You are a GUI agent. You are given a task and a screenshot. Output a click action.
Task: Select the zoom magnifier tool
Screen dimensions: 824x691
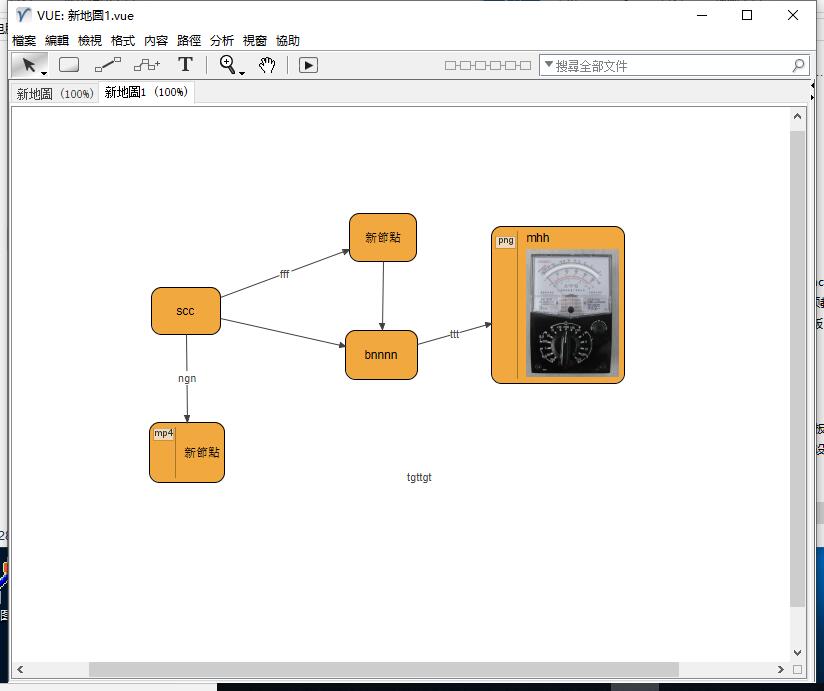(228, 65)
